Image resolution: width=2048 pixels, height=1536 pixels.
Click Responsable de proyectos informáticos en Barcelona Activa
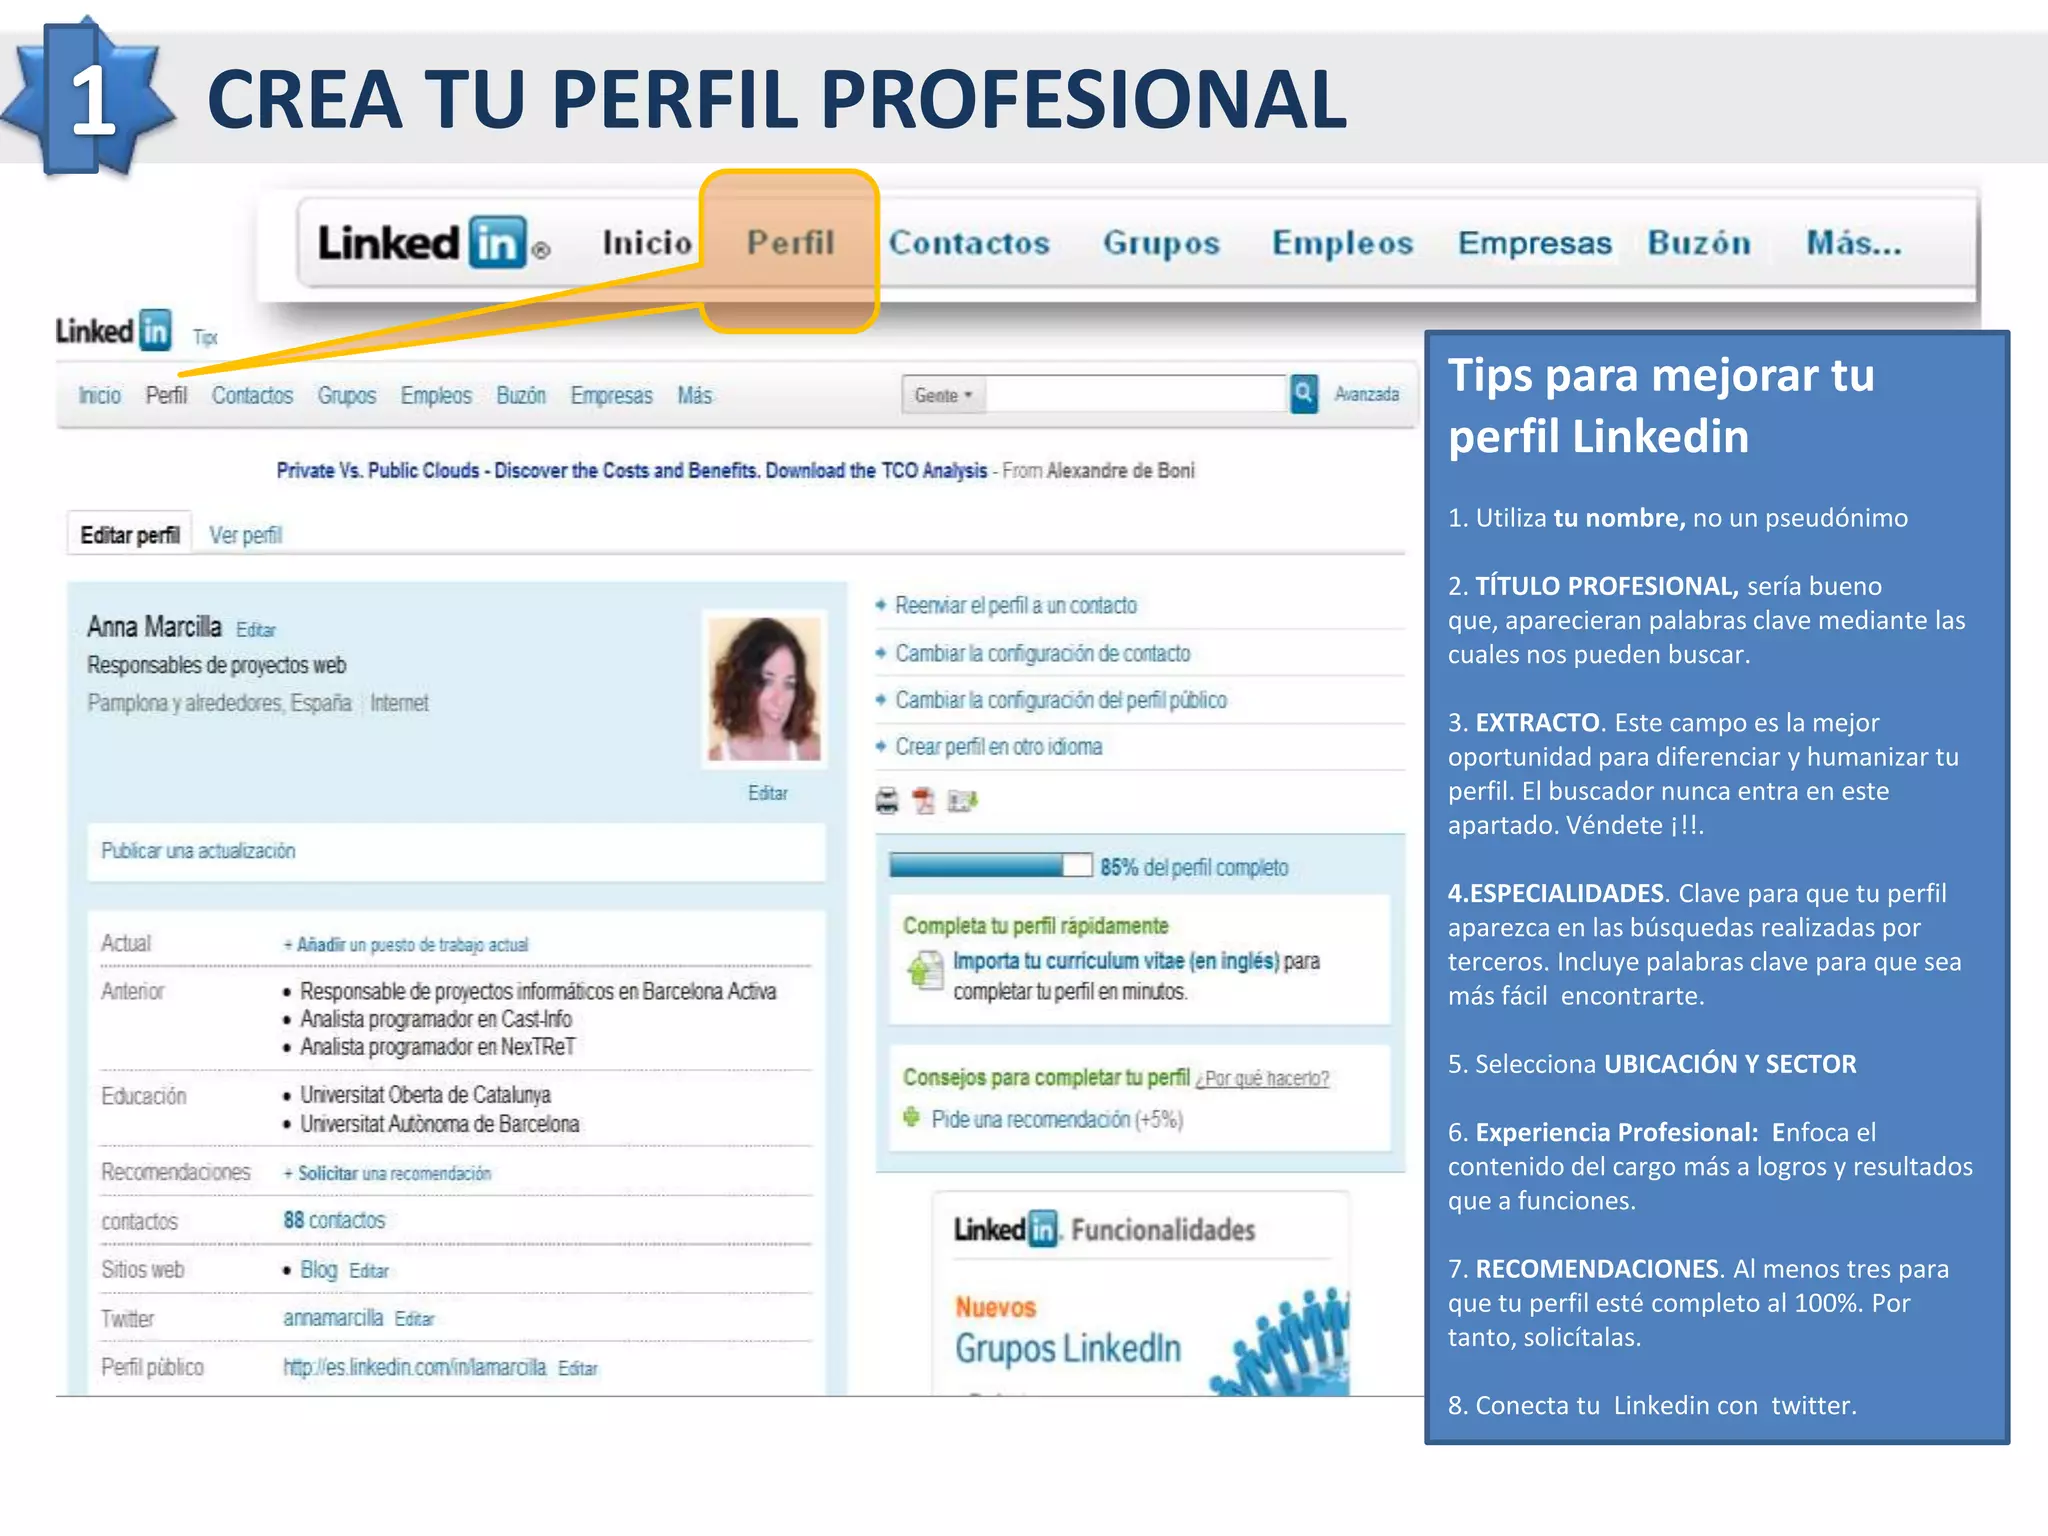coord(538,991)
